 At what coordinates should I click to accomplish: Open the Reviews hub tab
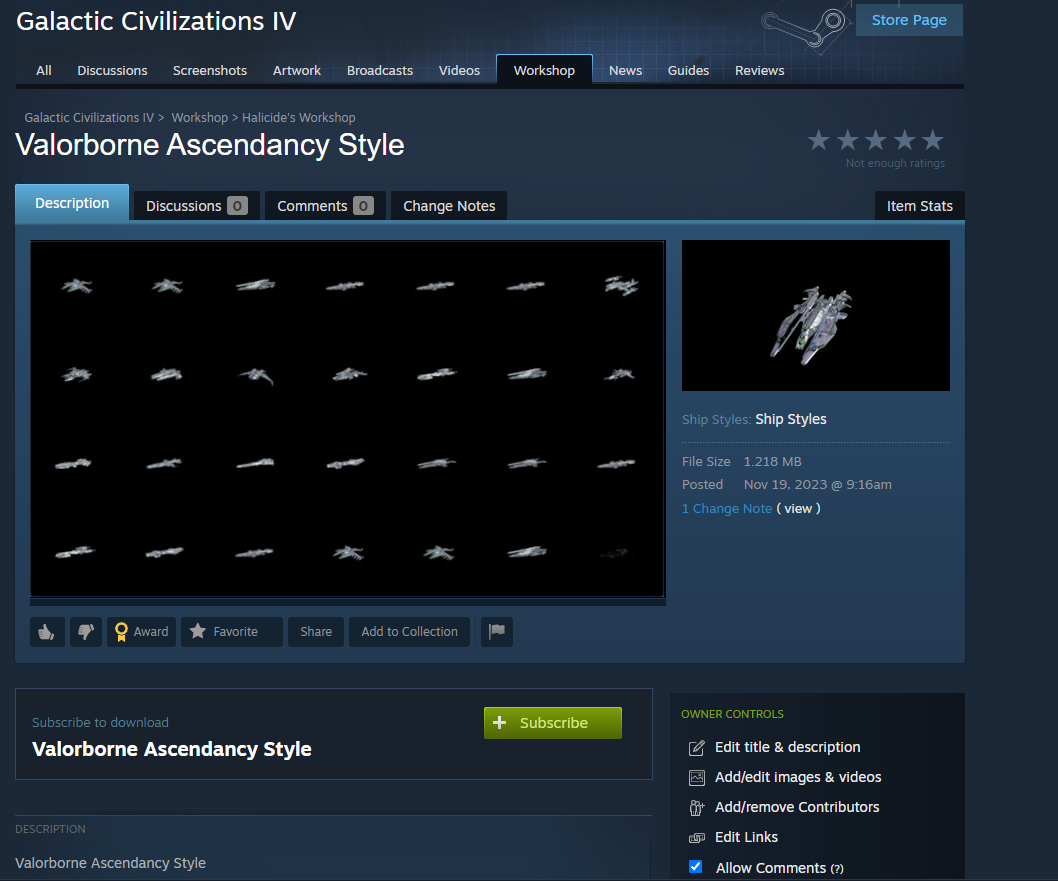[760, 70]
